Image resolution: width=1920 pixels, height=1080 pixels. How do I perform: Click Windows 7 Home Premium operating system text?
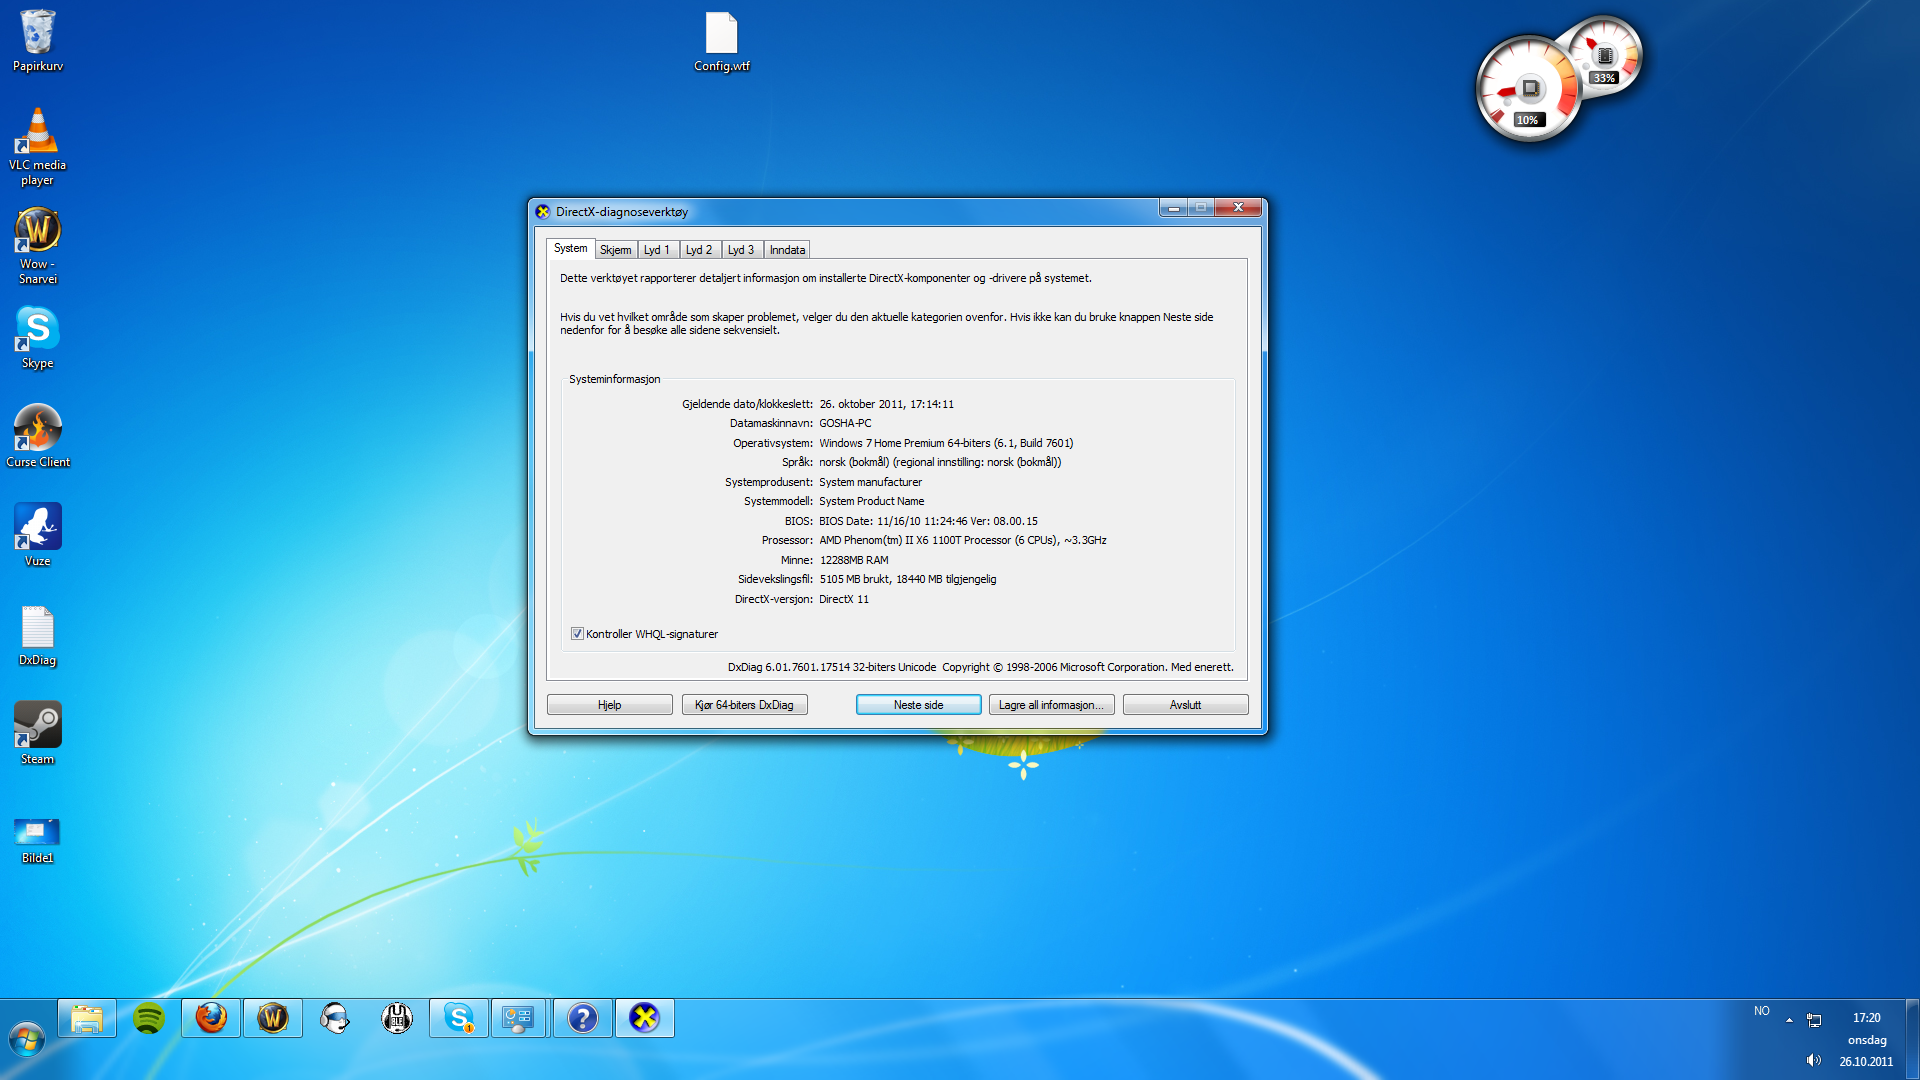(x=946, y=443)
